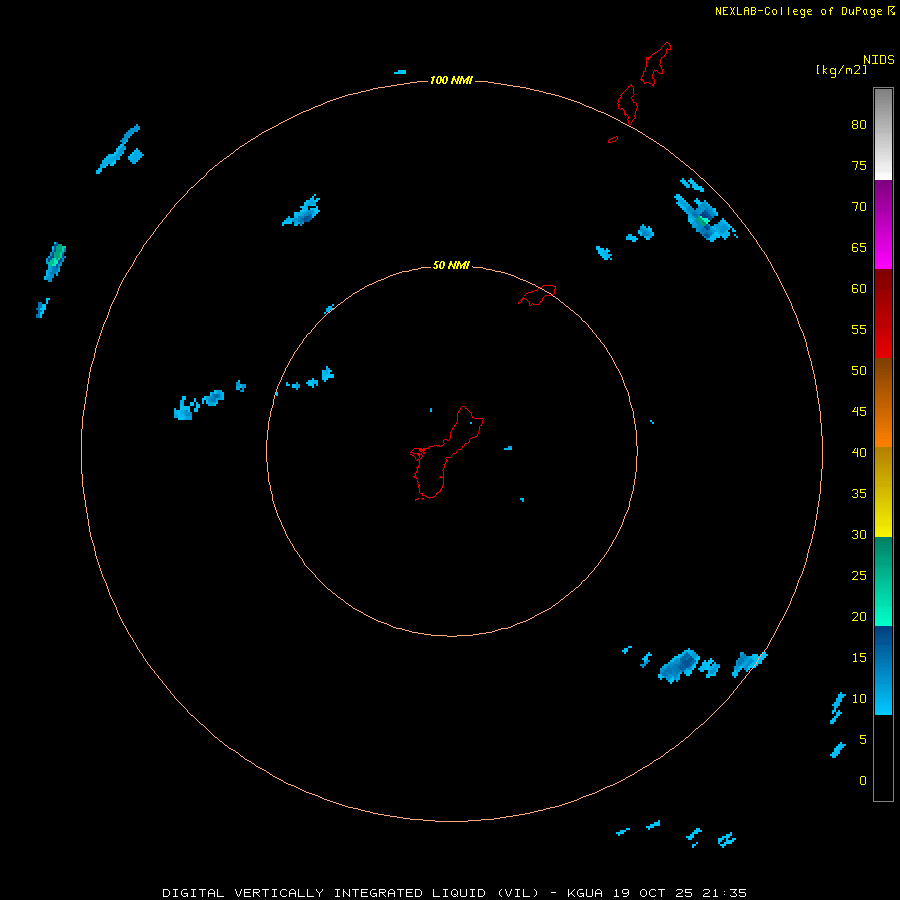
Task: Click the NIDS label above the color scale
Action: click(879, 60)
